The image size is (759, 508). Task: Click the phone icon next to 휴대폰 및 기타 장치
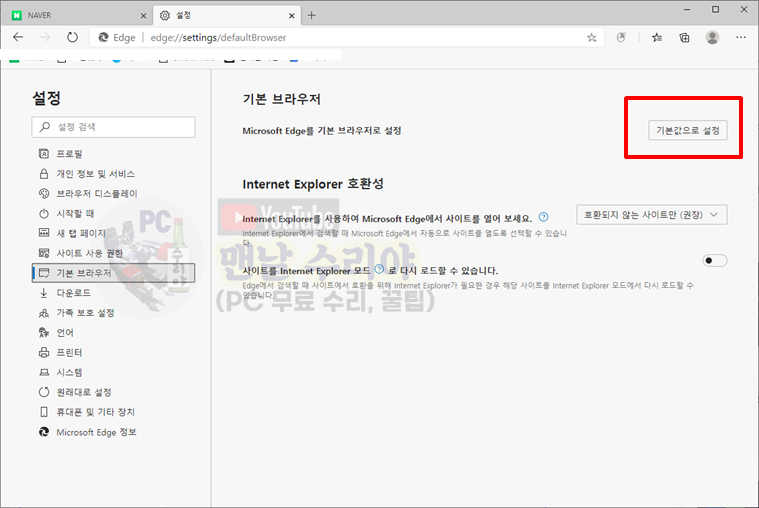[44, 412]
